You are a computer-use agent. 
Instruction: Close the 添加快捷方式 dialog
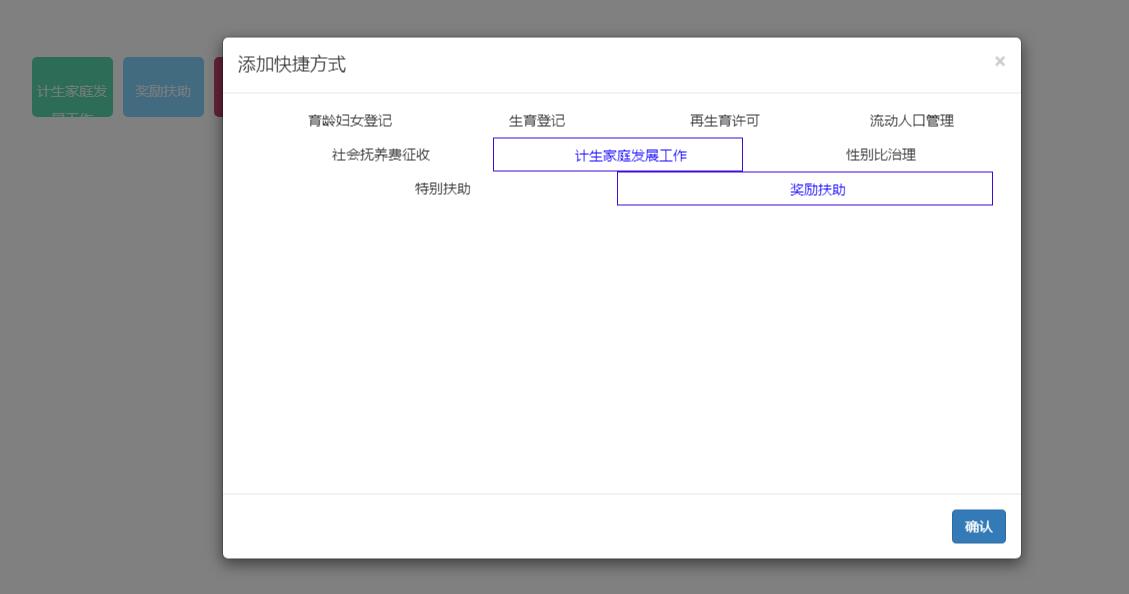[999, 62]
